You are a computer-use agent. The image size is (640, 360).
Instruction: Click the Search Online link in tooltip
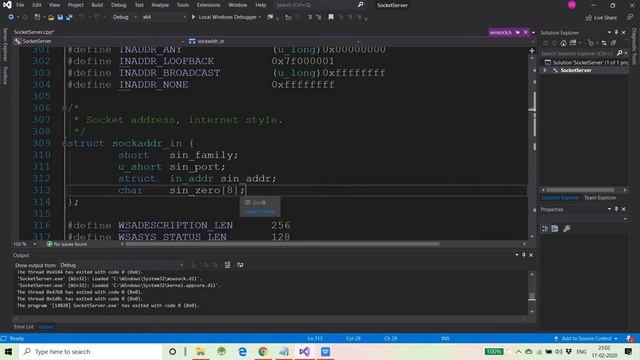point(260,211)
